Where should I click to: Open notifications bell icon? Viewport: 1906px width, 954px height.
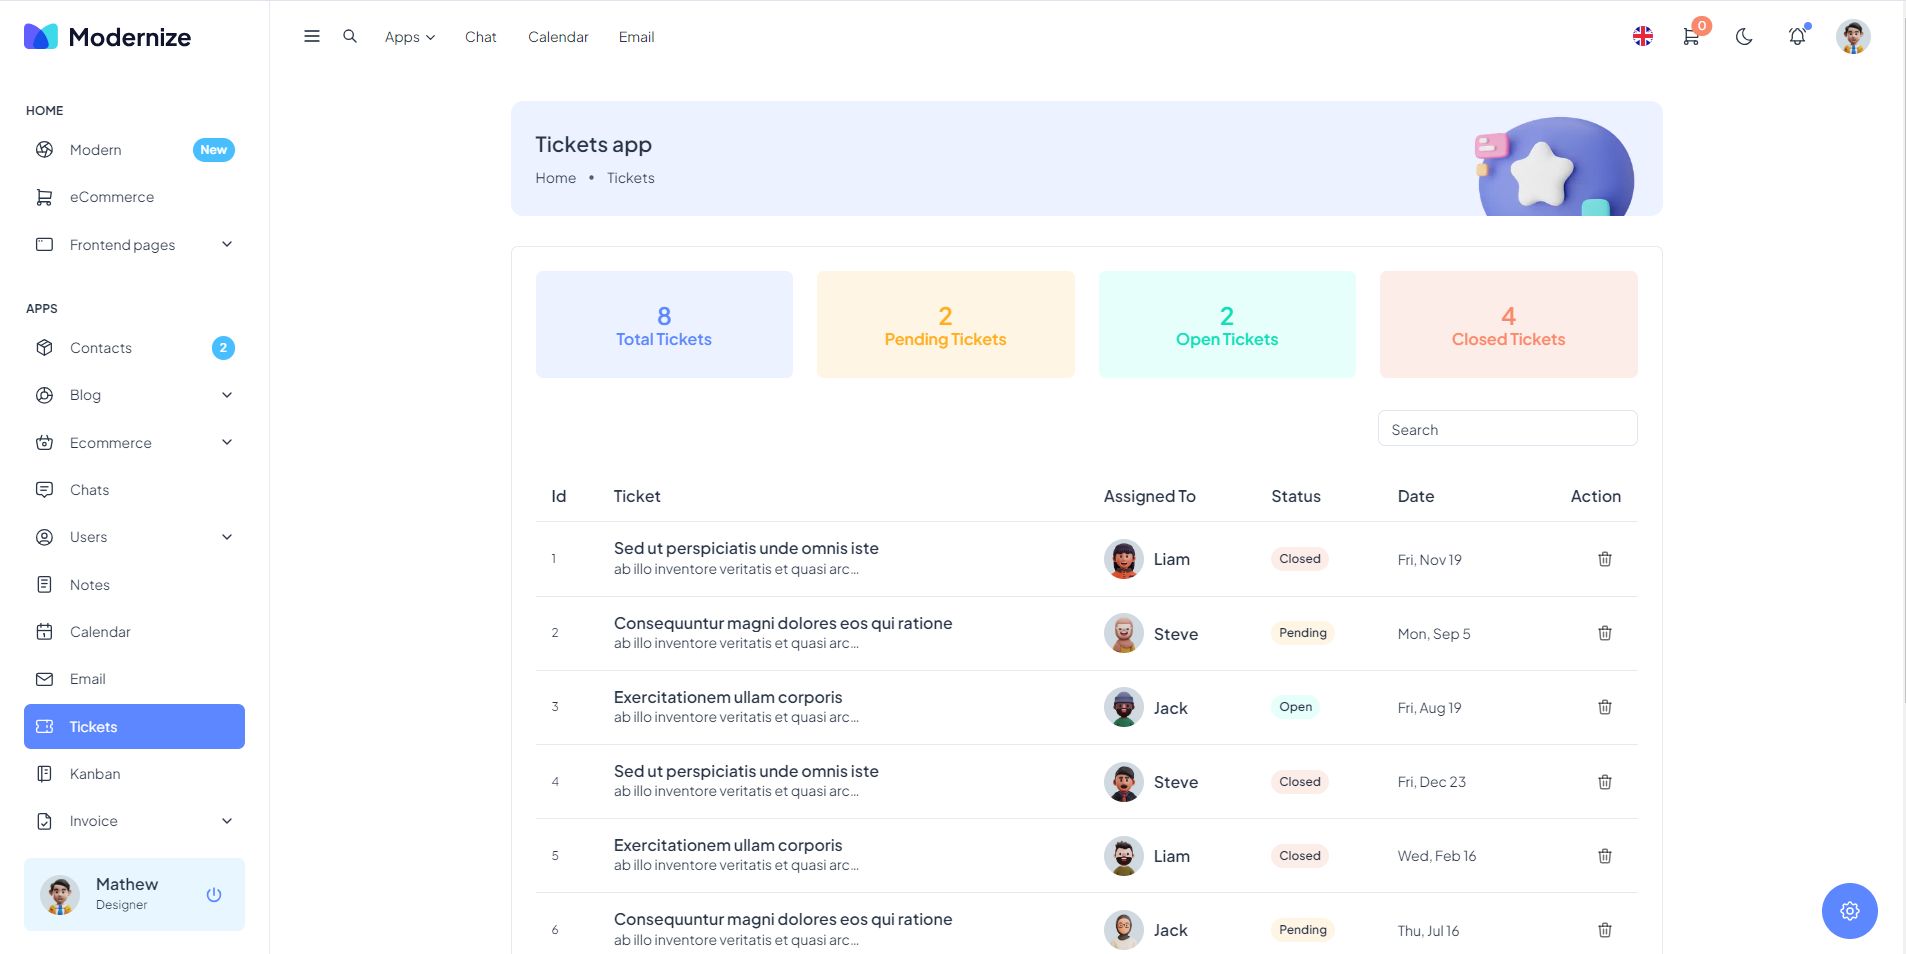click(x=1797, y=37)
